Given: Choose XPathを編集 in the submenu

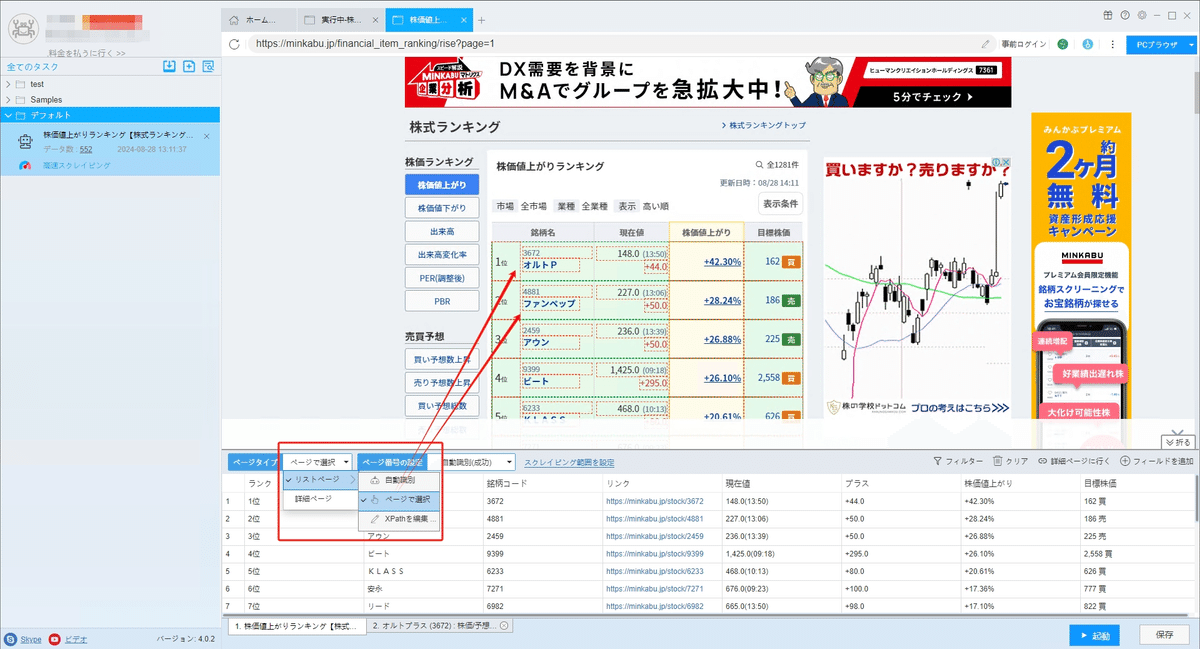Looking at the screenshot, I should [399, 519].
